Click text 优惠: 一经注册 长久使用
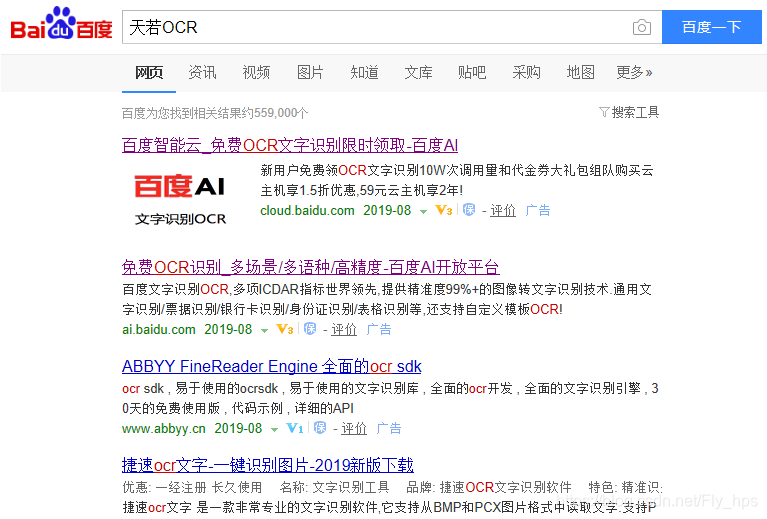 tap(192, 487)
